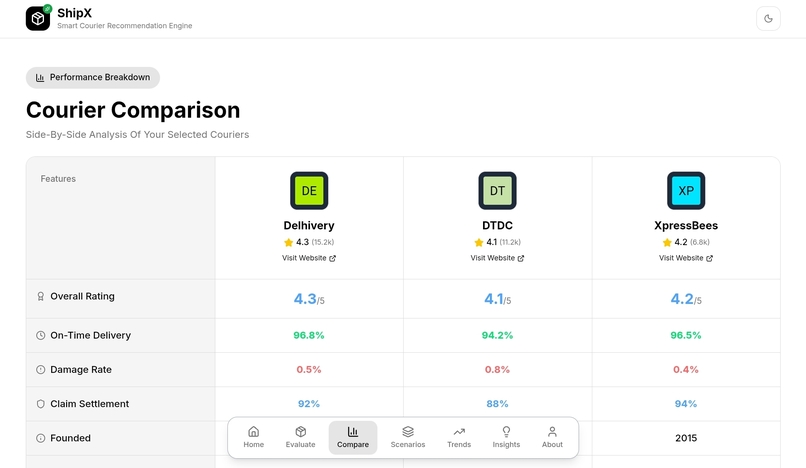Click the clock icon beside On-Time Delivery

coord(41,335)
